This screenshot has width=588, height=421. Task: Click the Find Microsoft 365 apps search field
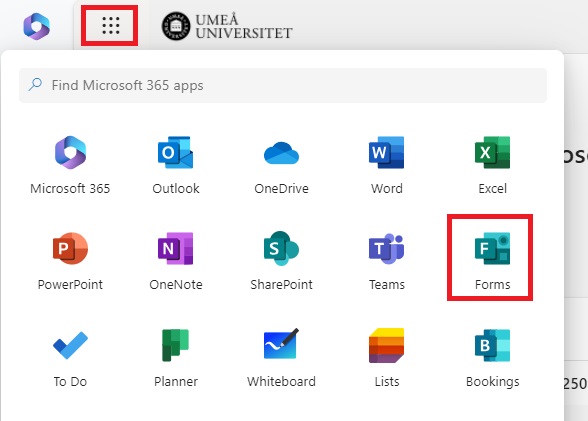pyautogui.click(x=283, y=85)
